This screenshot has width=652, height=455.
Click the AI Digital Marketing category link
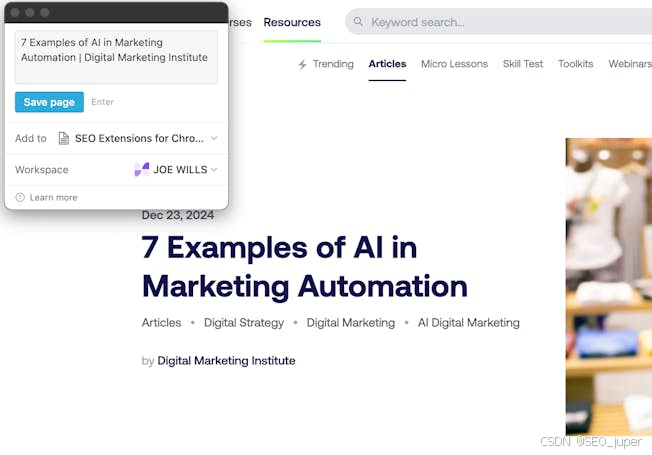(469, 323)
